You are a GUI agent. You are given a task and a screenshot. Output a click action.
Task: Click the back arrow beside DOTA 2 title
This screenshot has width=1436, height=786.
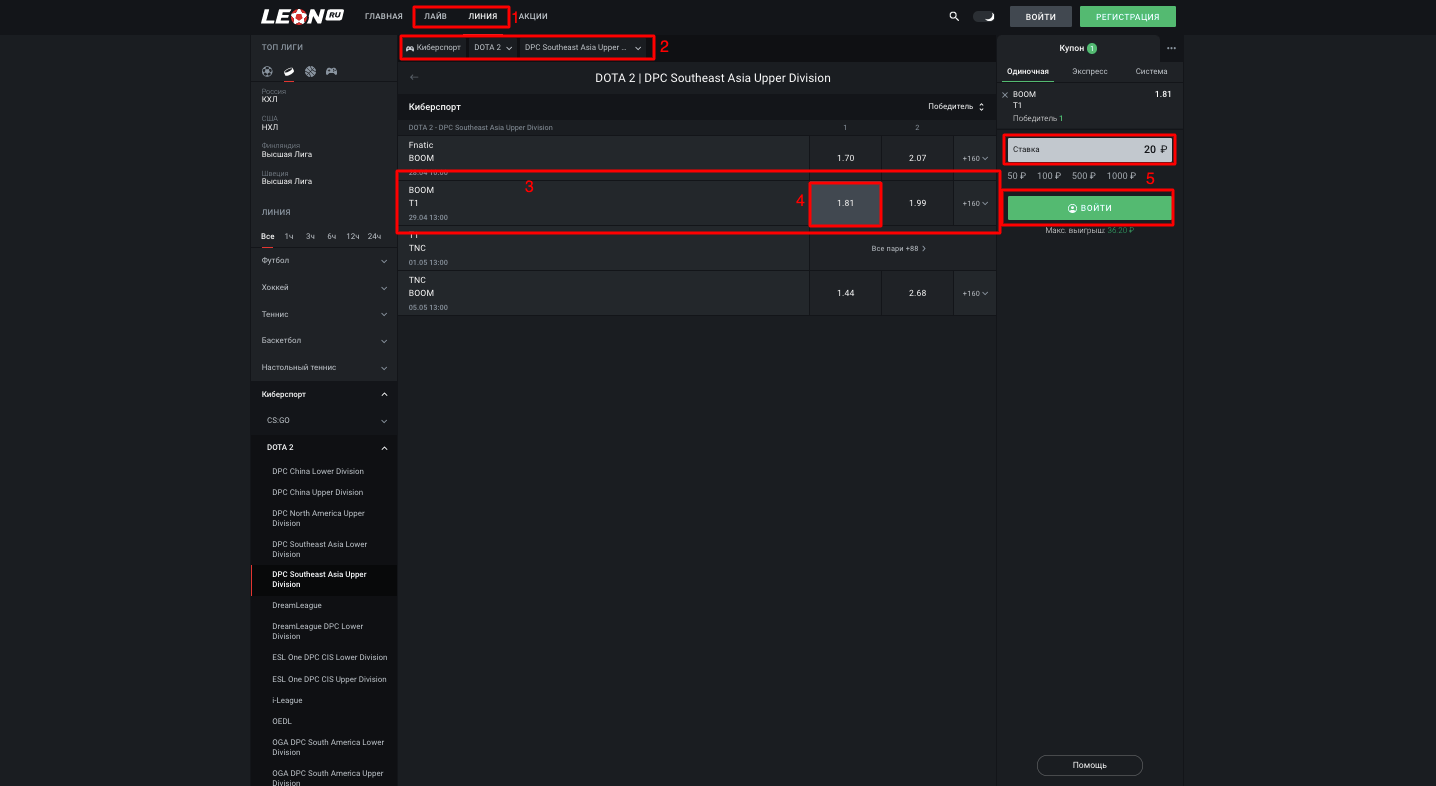click(415, 77)
